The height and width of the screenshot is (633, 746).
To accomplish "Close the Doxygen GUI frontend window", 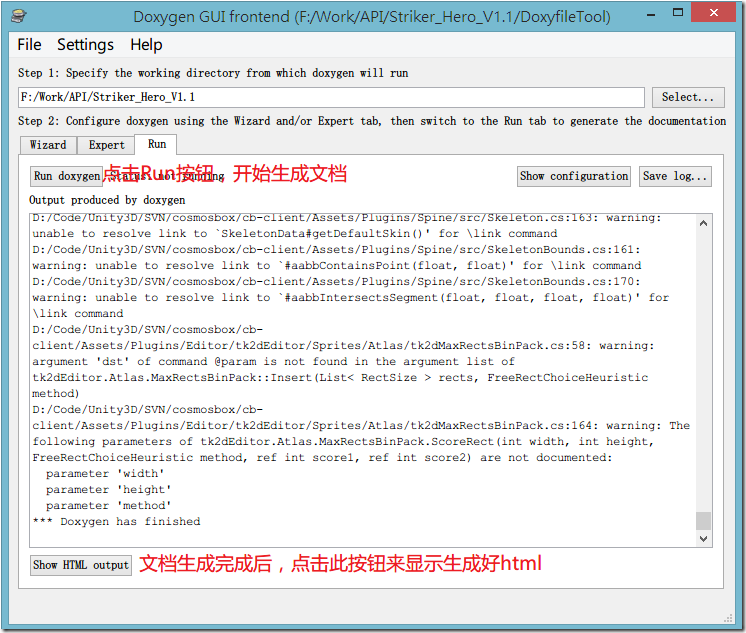I will pyautogui.click(x=713, y=12).
